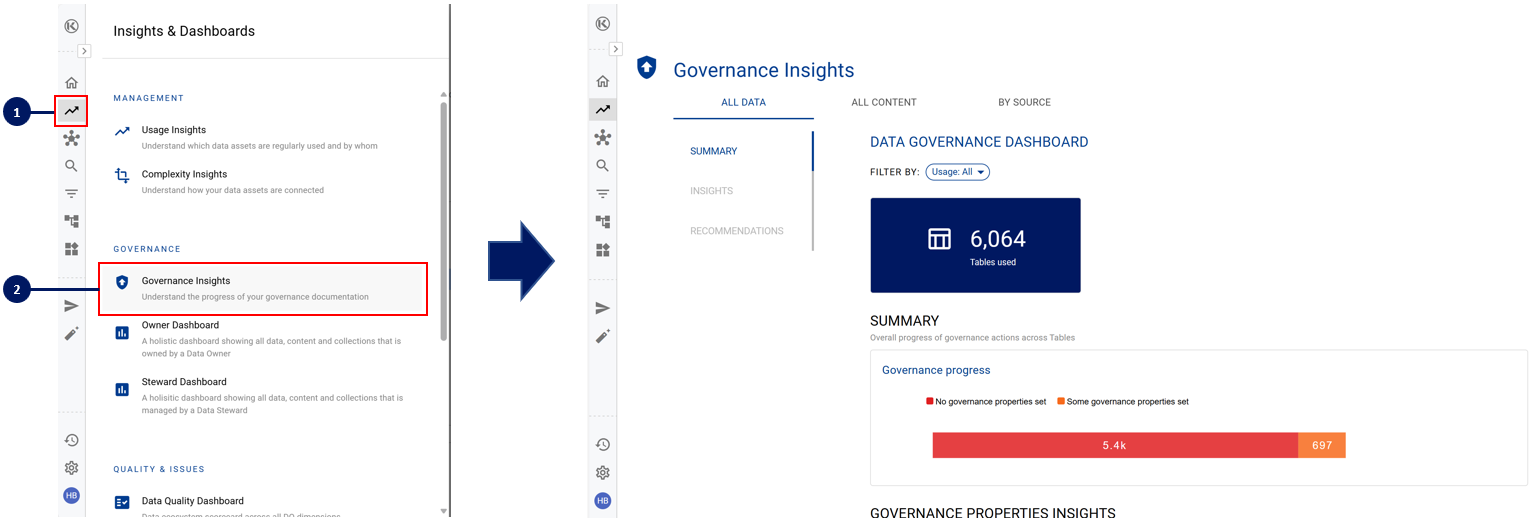
Task: Click history clock icon in Insights & Dashboards sidebar
Action: pos(71,440)
